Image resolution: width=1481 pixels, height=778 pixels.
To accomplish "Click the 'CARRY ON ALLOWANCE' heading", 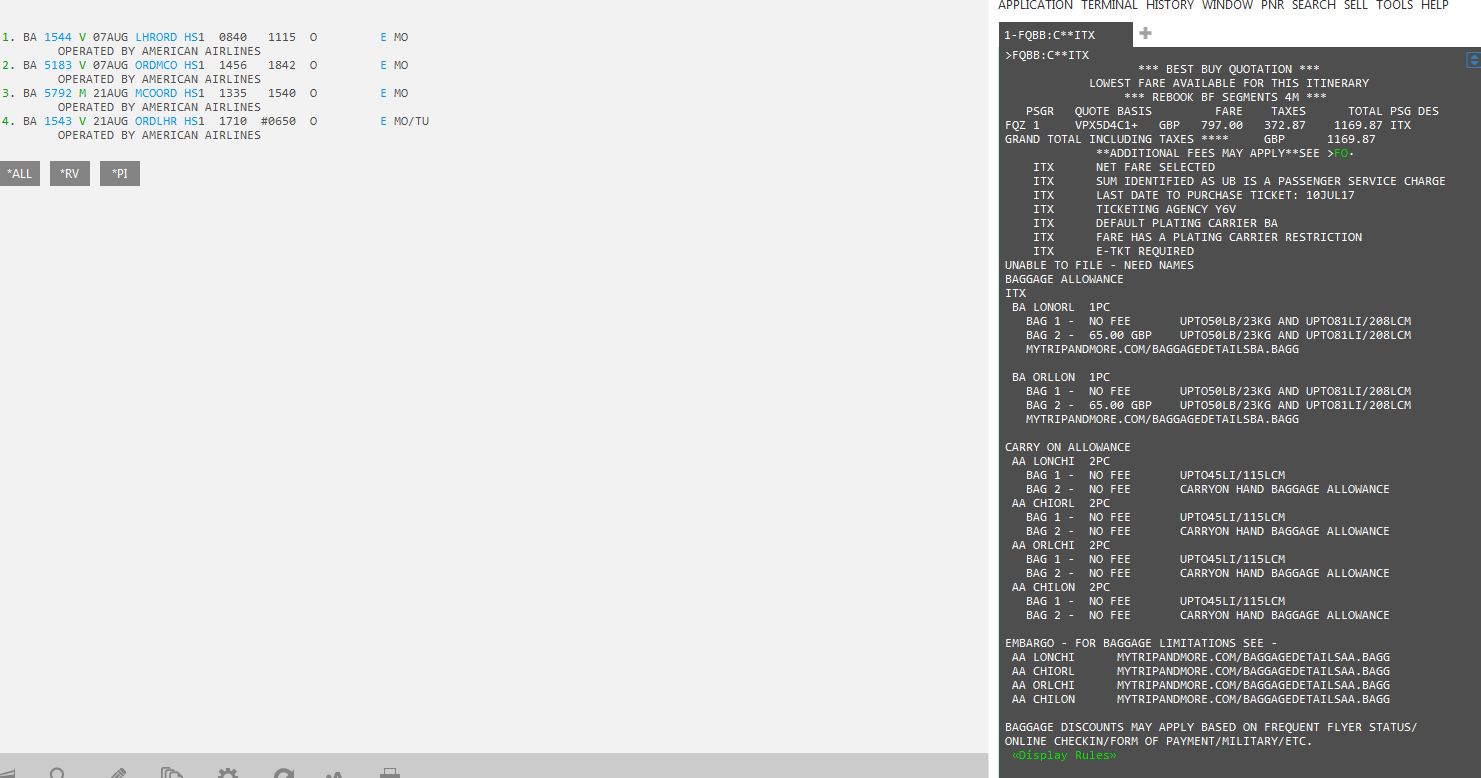I will (x=1068, y=448).
